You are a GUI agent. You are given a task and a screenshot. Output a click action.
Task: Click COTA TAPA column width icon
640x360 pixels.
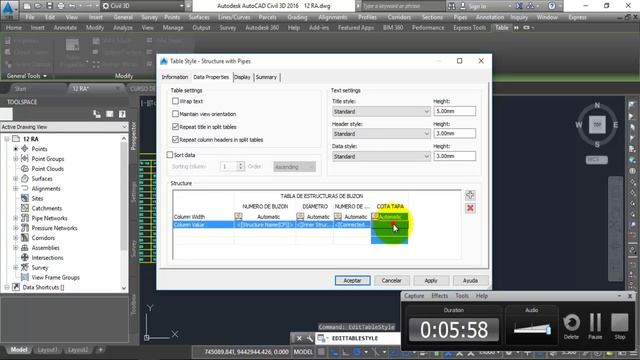coord(375,216)
